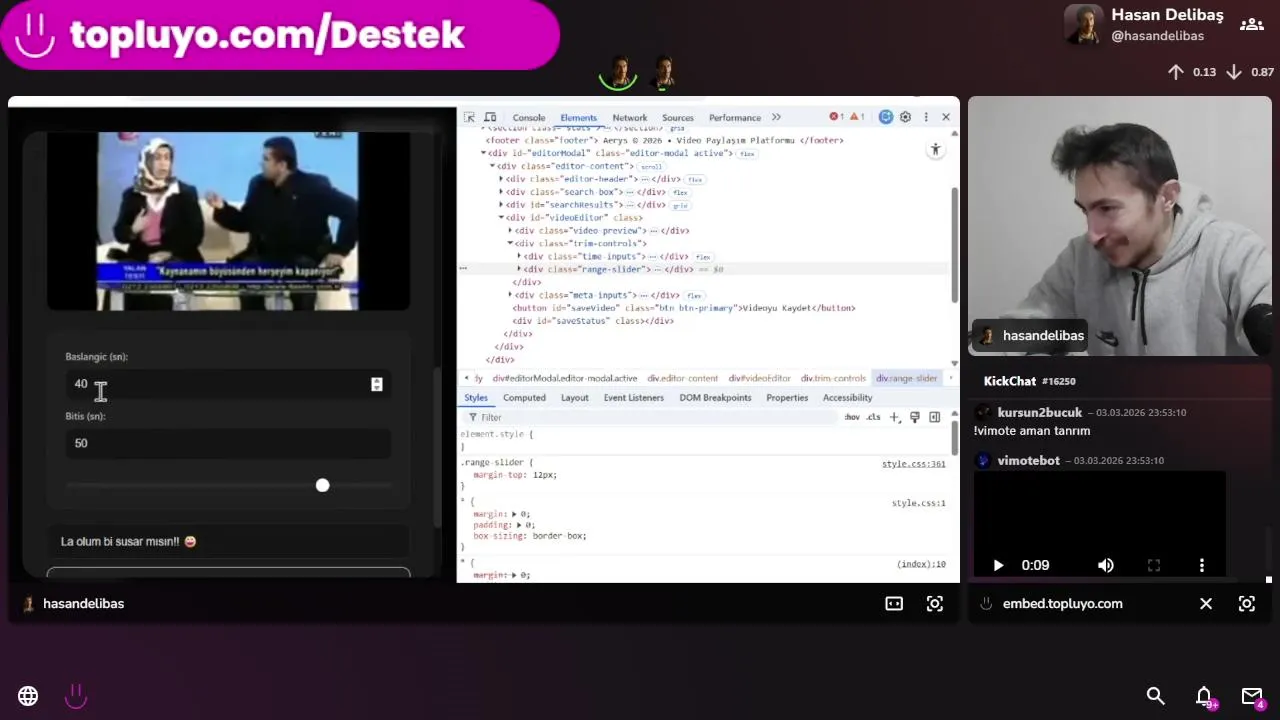Screen dimensions: 1280x720
Task: Open the DevTools three-dot customize menu
Action: pyautogui.click(x=926, y=117)
